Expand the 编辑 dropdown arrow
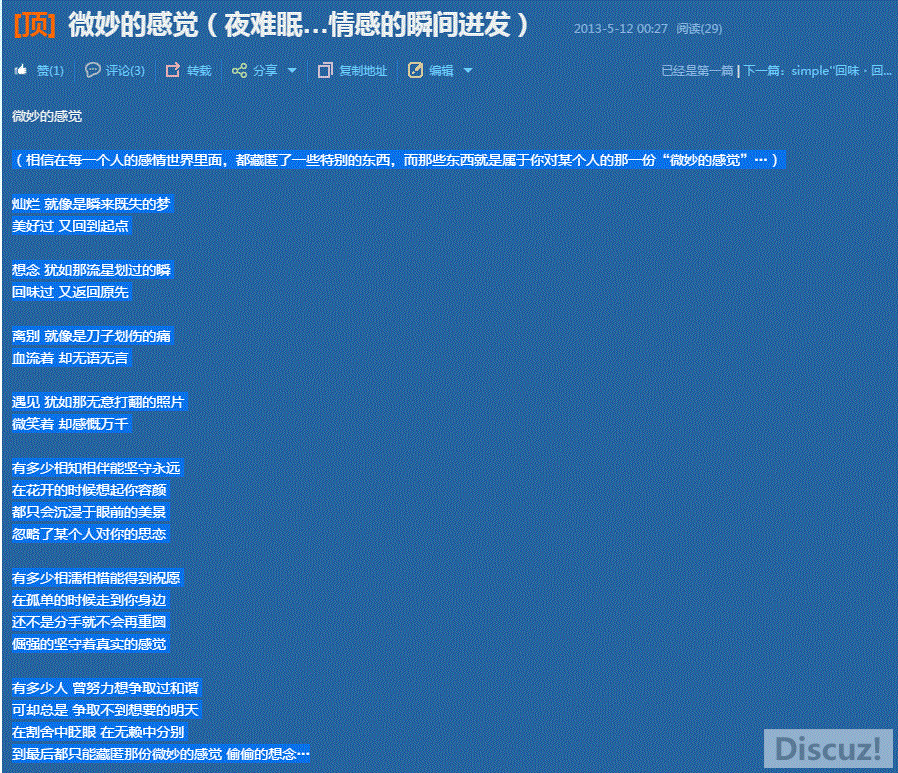The image size is (898, 773). pos(468,70)
